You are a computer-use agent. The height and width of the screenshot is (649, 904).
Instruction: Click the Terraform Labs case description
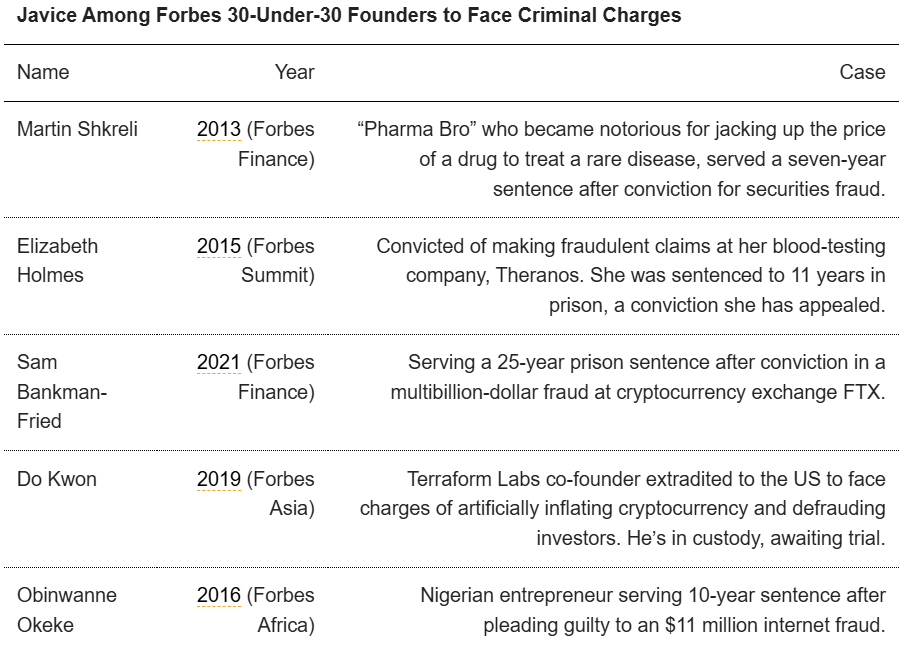tap(623, 508)
